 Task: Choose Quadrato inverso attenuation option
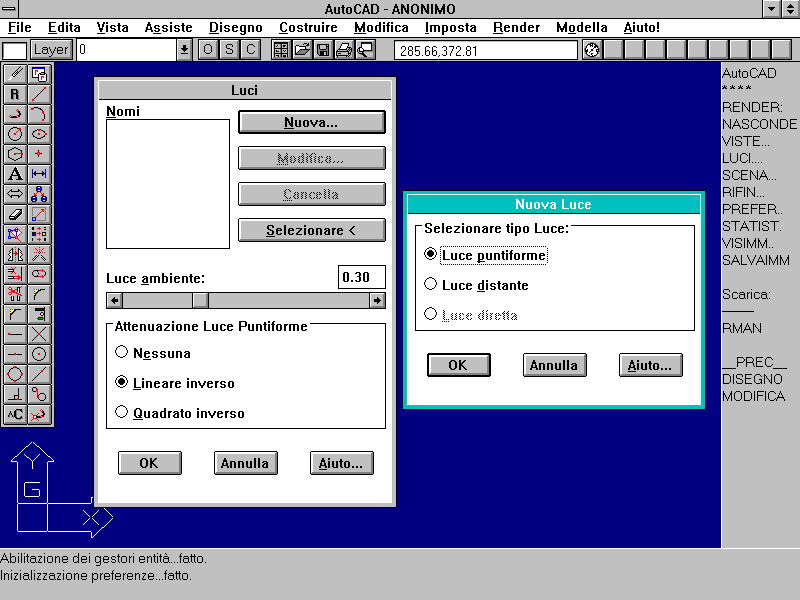point(180,413)
